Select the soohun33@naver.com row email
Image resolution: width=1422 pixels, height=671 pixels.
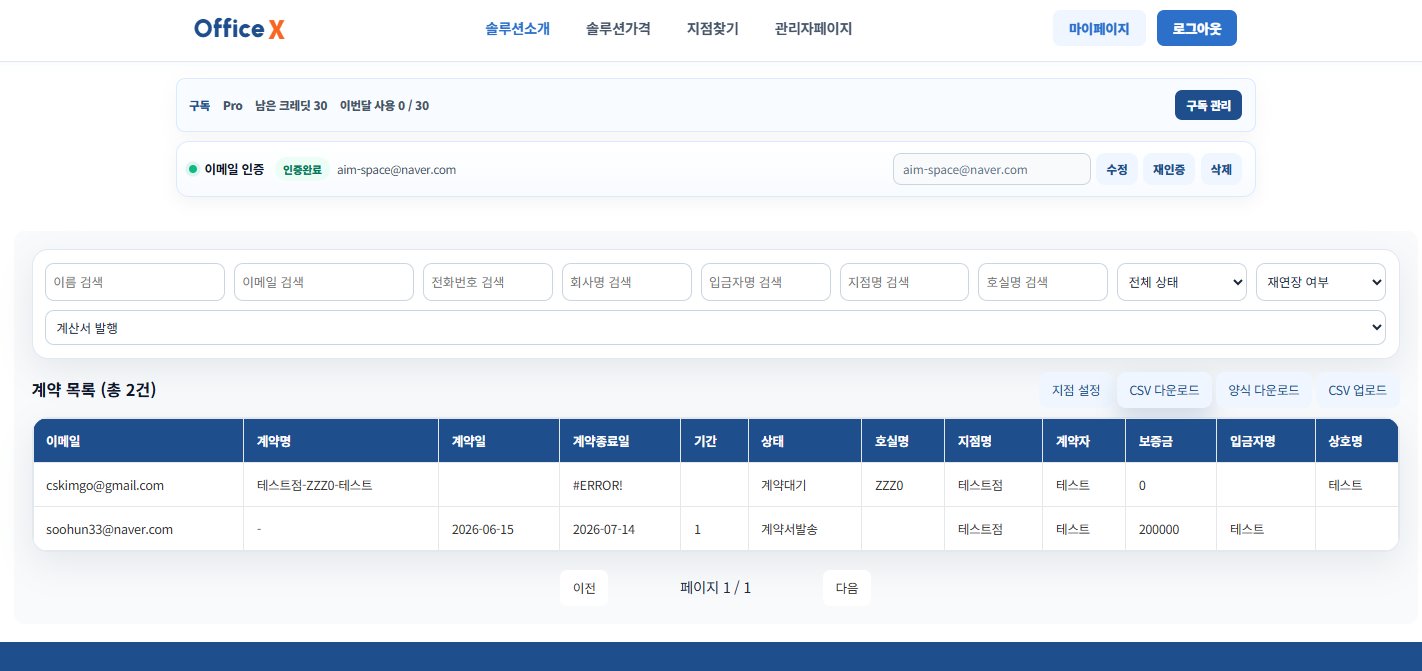(x=110, y=529)
